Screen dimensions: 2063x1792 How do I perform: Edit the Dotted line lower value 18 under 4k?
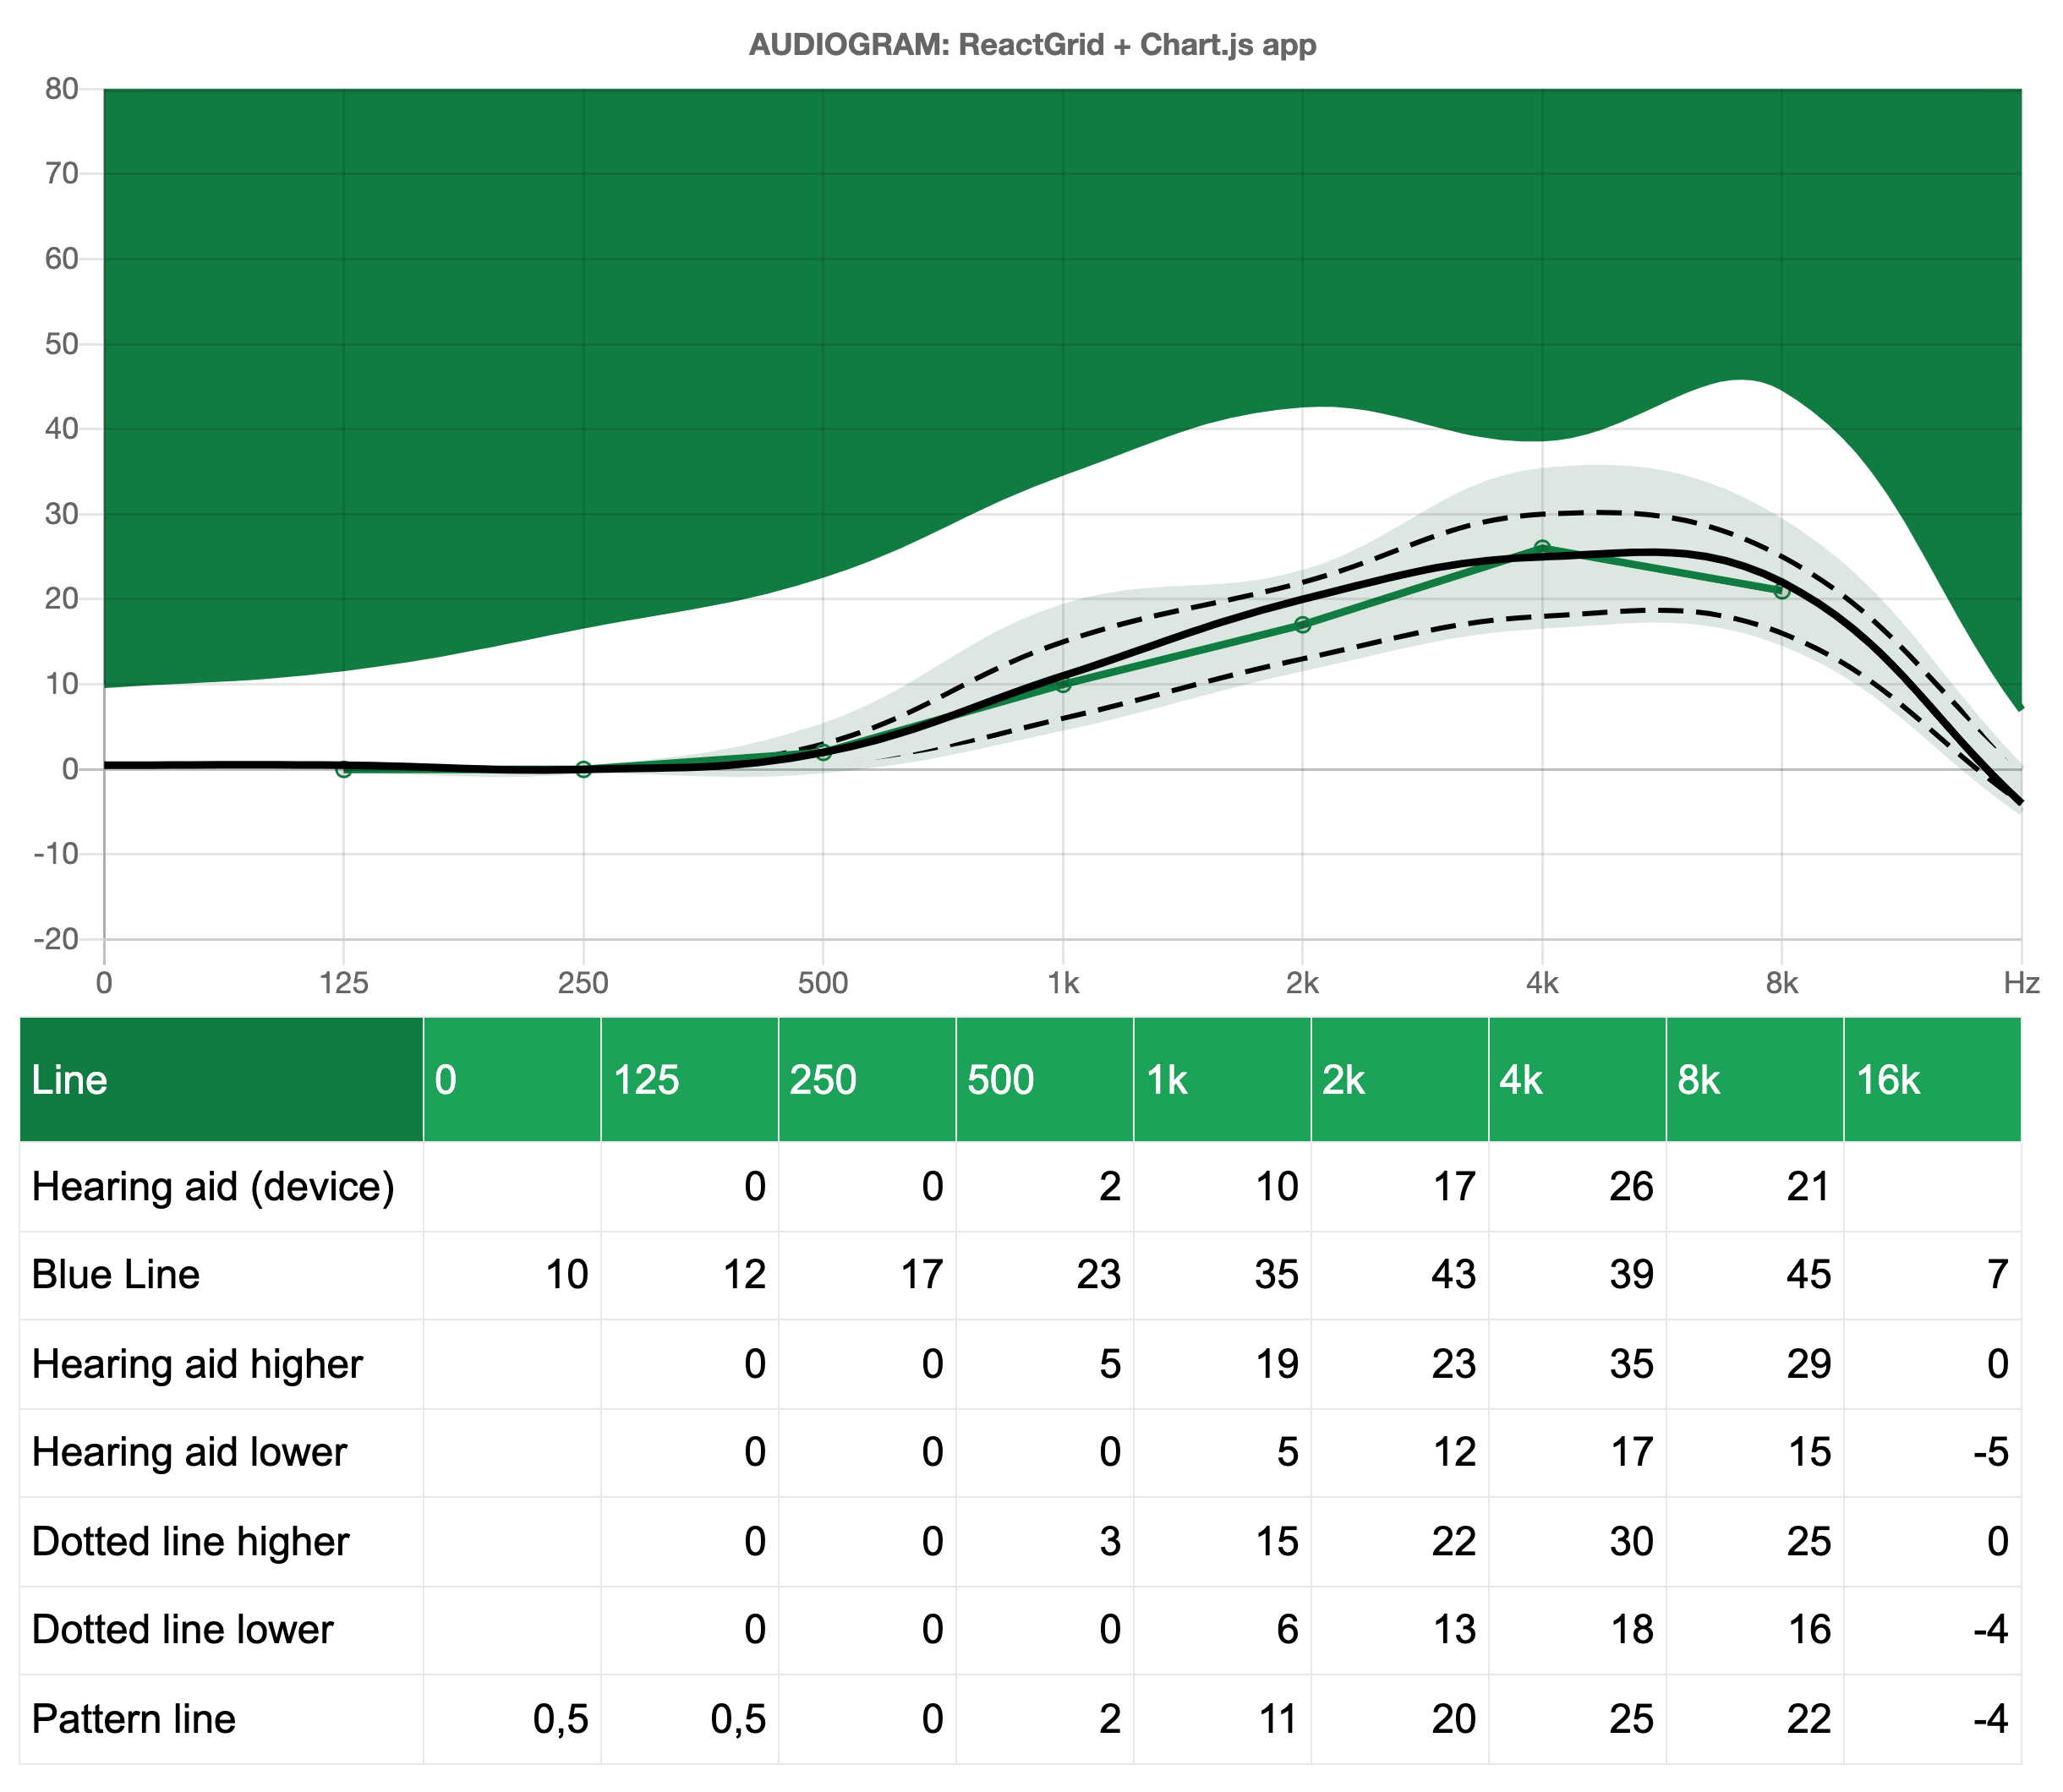[1631, 1629]
